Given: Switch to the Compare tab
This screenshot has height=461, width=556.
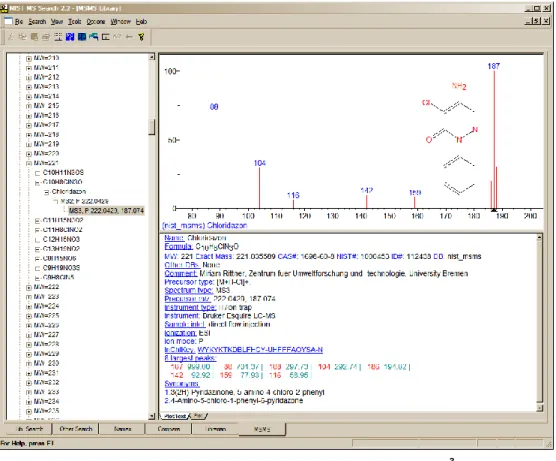Looking at the screenshot, I should [169, 429].
